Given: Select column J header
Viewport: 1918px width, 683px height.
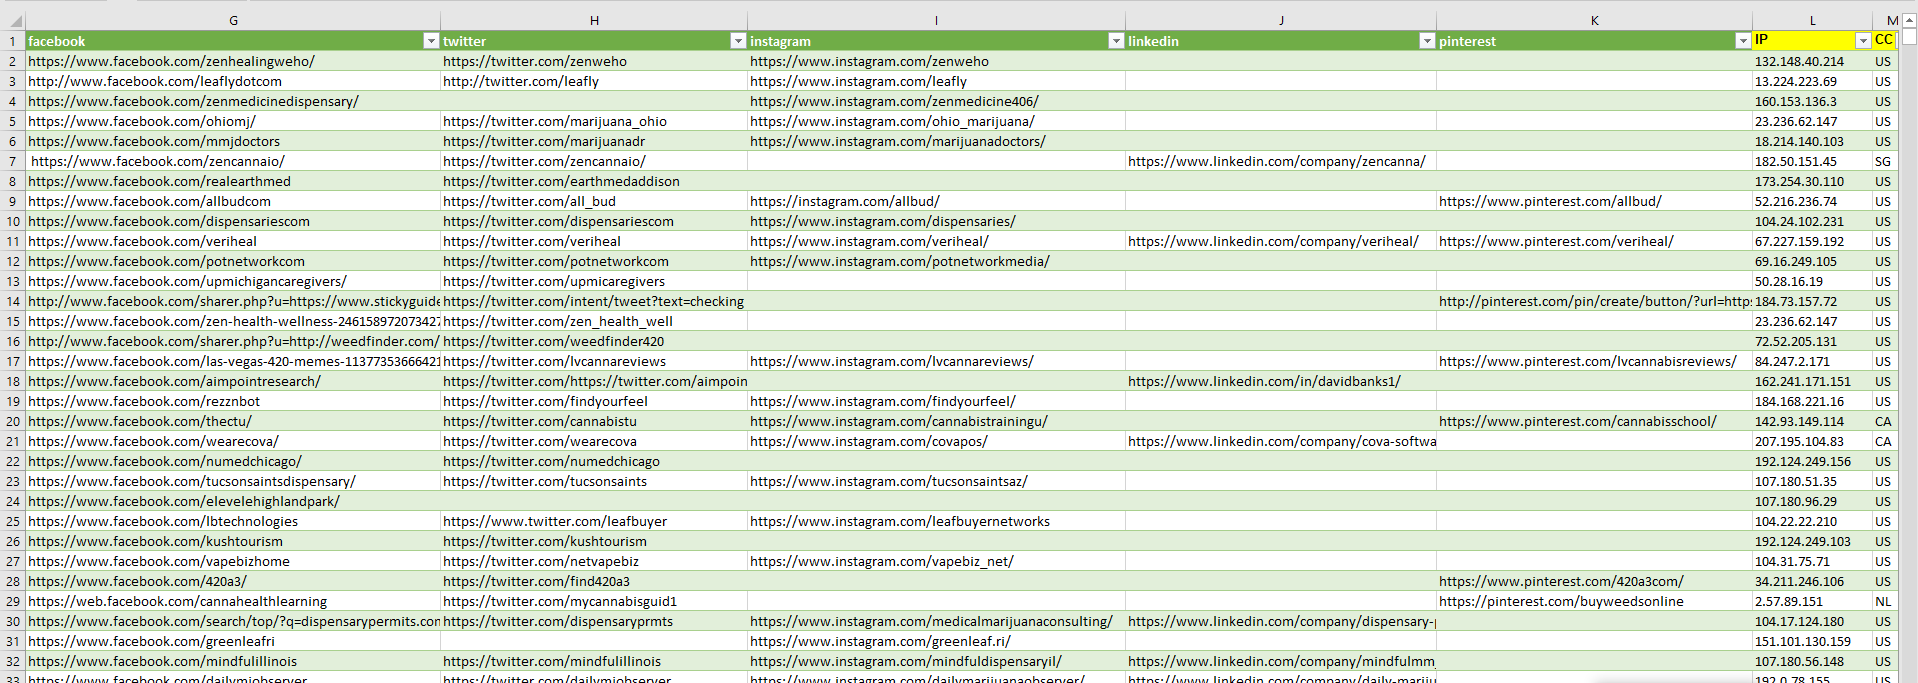Looking at the screenshot, I should tap(1281, 20).
